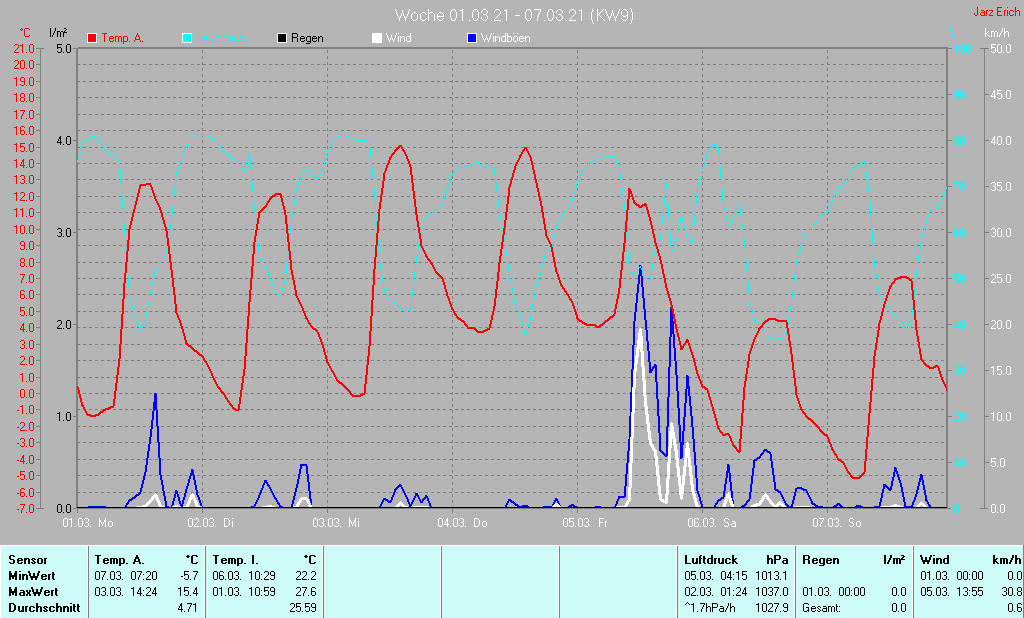
Task: Click the 'MaxWert' row label
Action: (x=33, y=592)
